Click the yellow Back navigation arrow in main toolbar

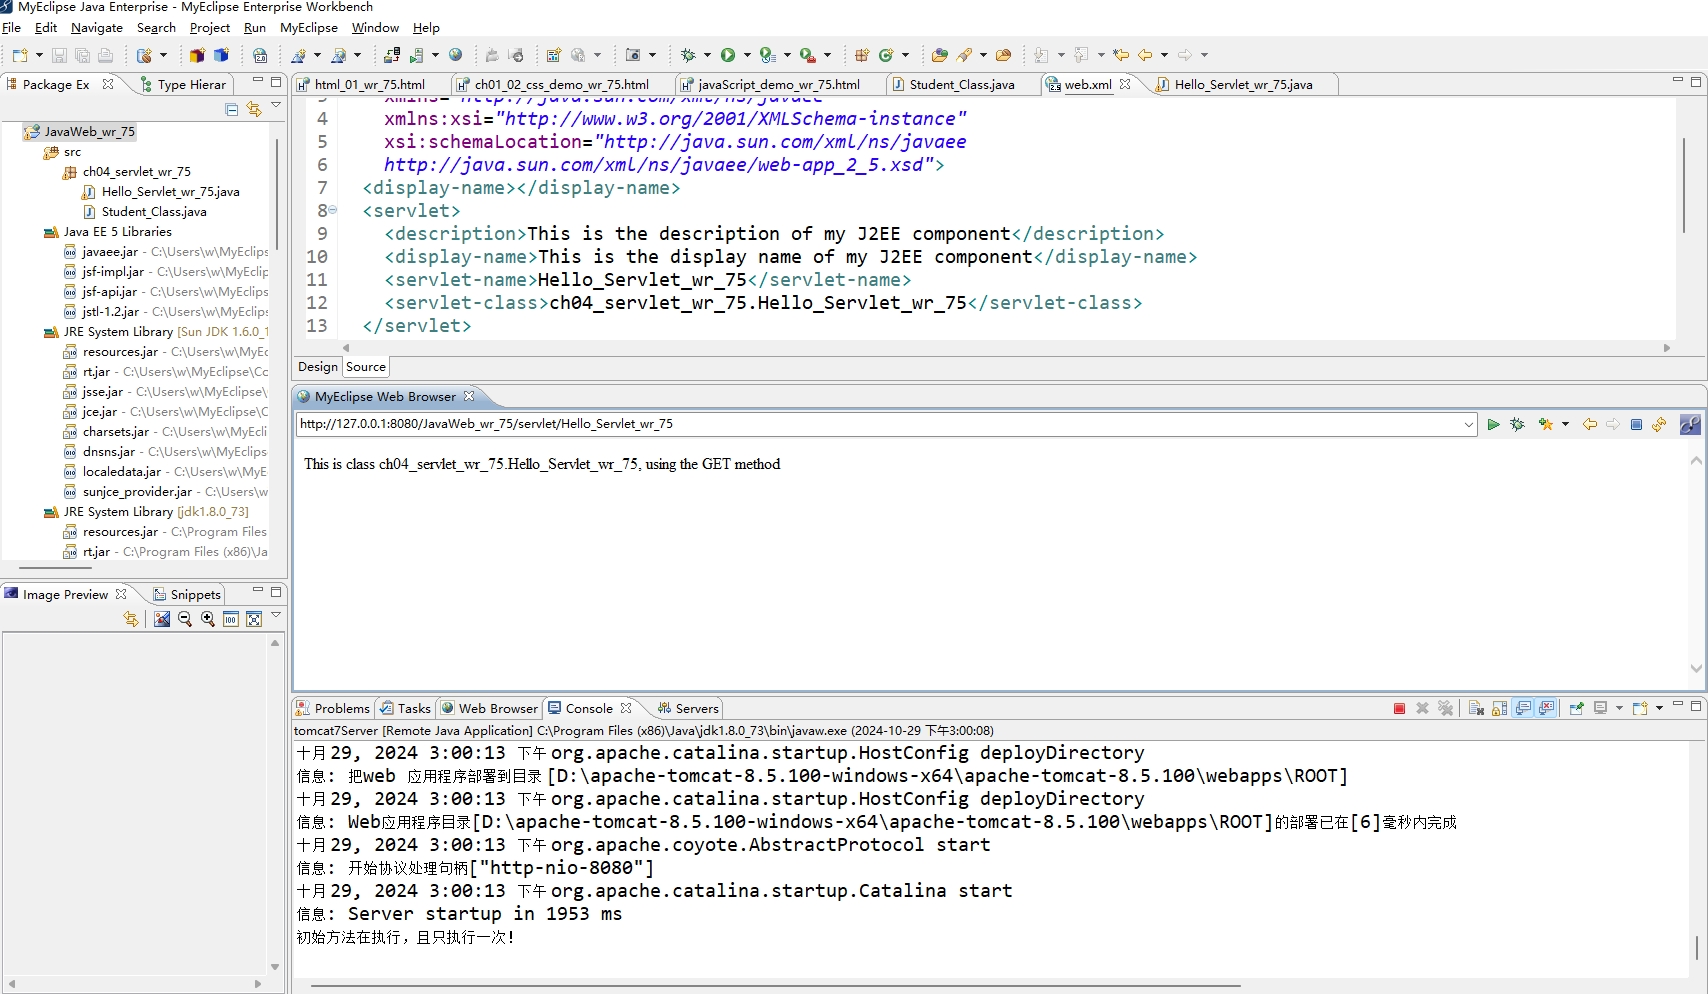(1145, 55)
